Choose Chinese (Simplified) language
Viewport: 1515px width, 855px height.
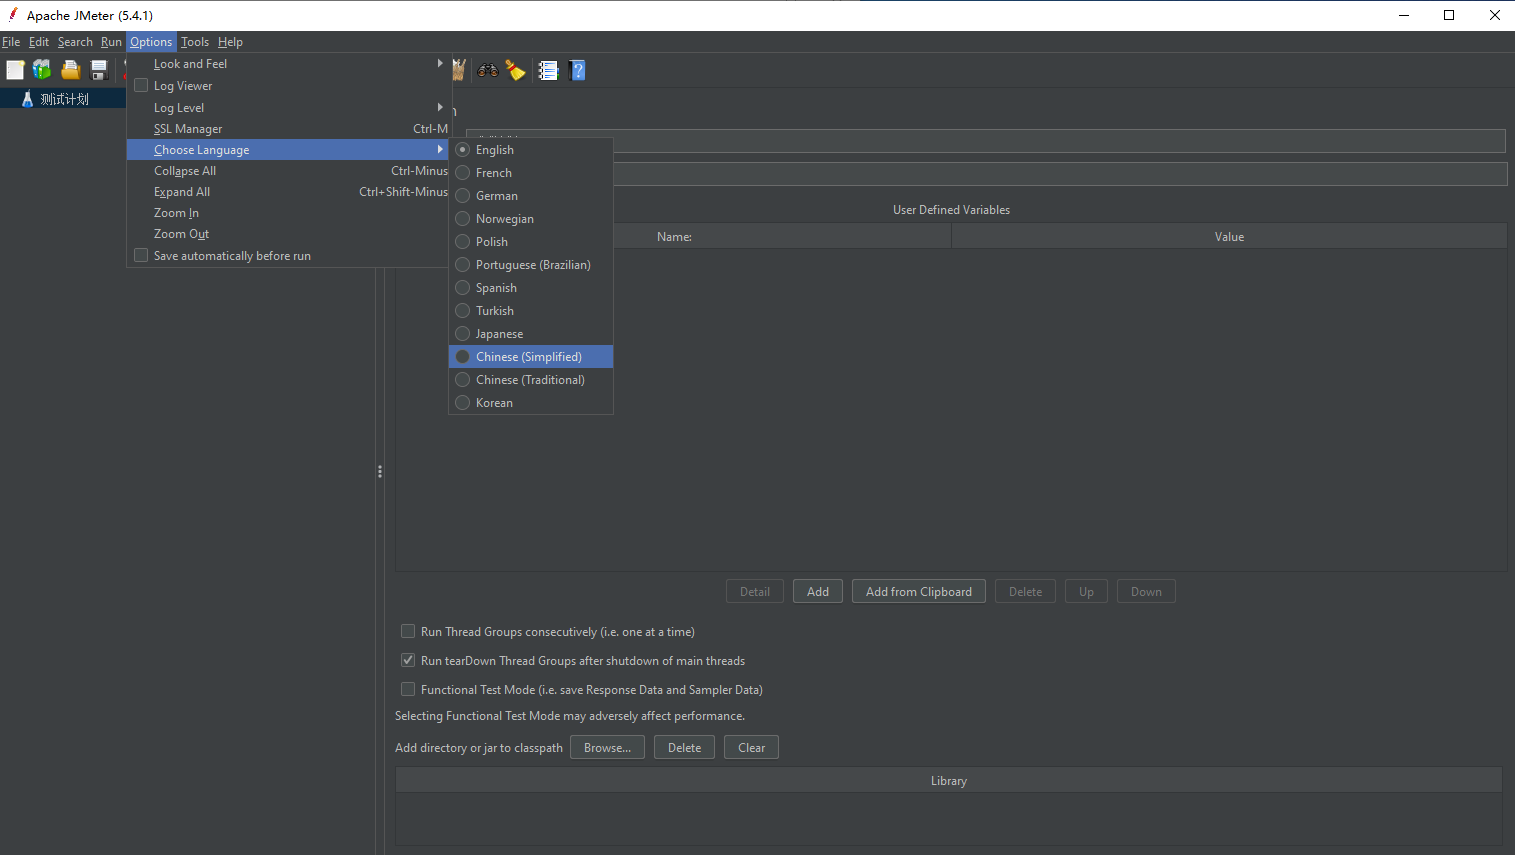pos(531,357)
